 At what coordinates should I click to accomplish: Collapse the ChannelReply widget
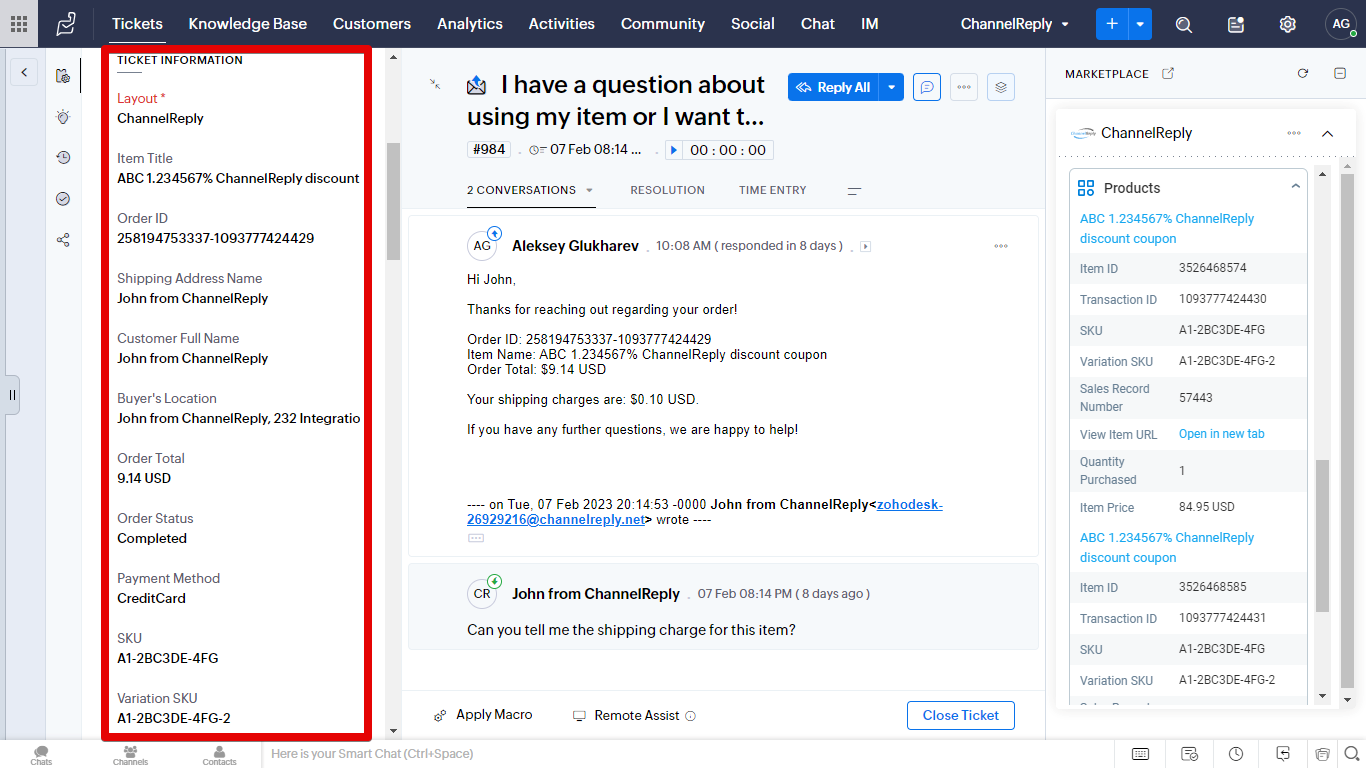[x=1327, y=133]
